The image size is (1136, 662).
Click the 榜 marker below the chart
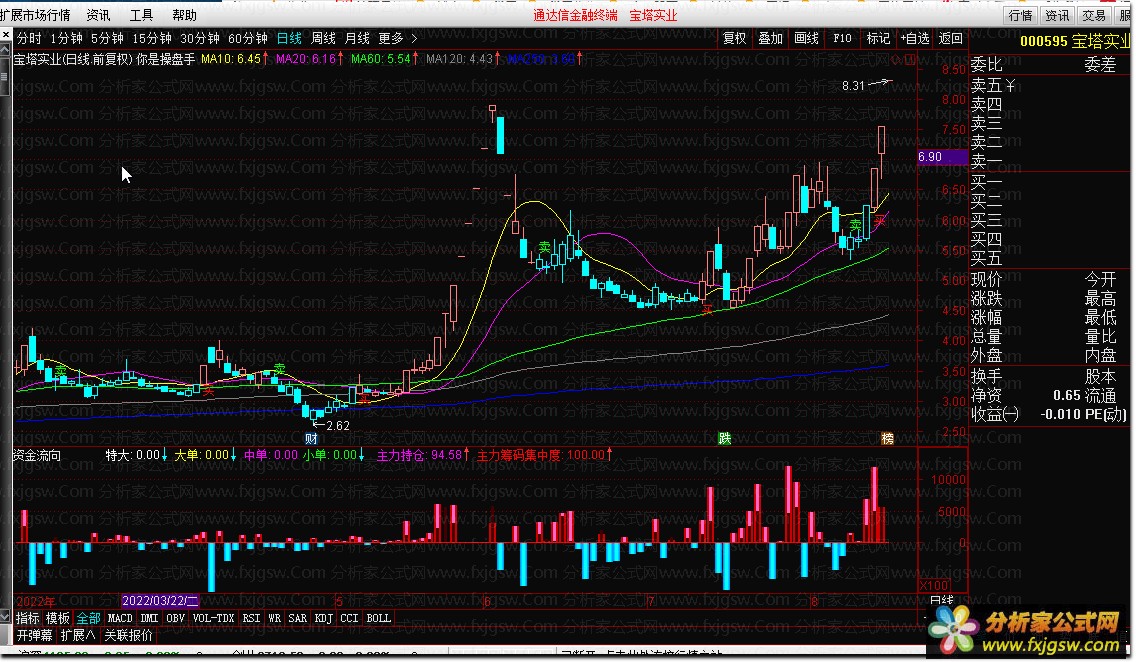tap(887, 438)
